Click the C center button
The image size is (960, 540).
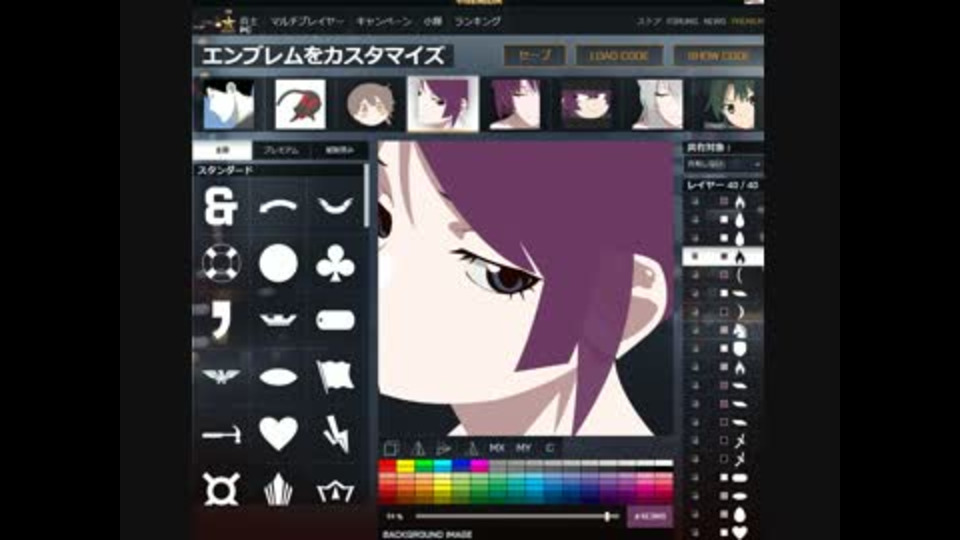pos(550,448)
